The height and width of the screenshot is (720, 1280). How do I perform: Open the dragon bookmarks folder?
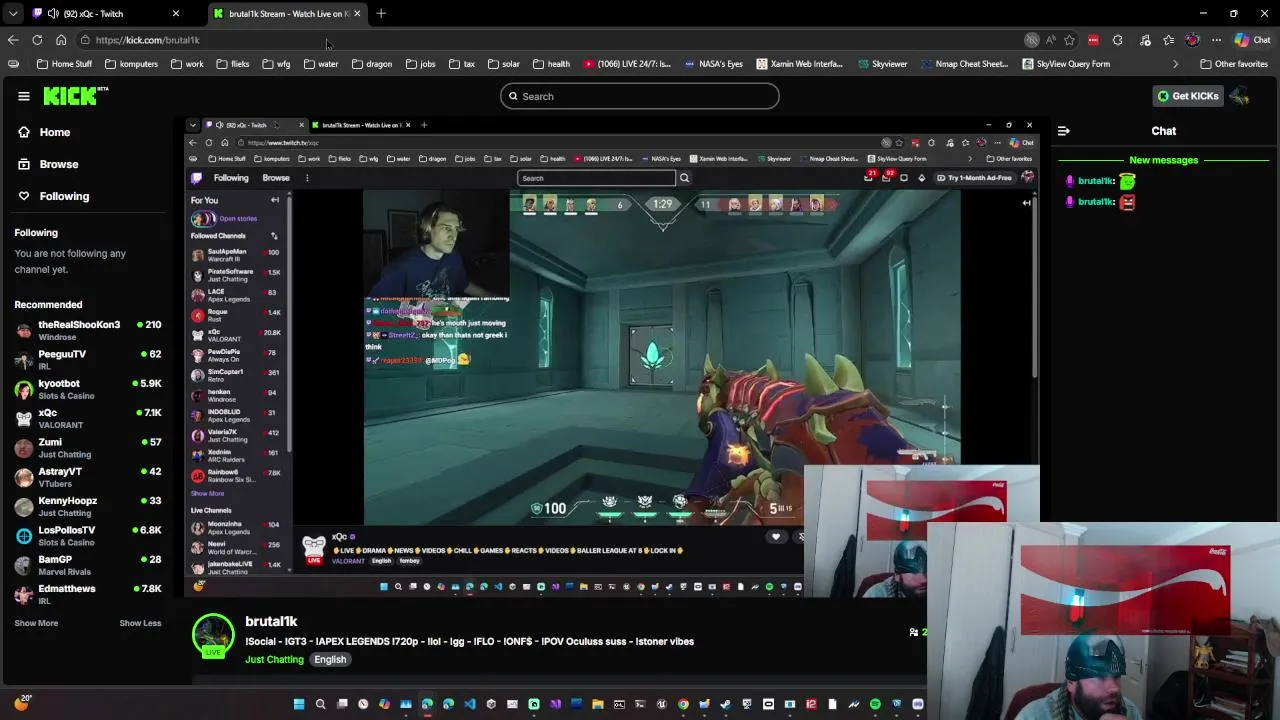(371, 64)
